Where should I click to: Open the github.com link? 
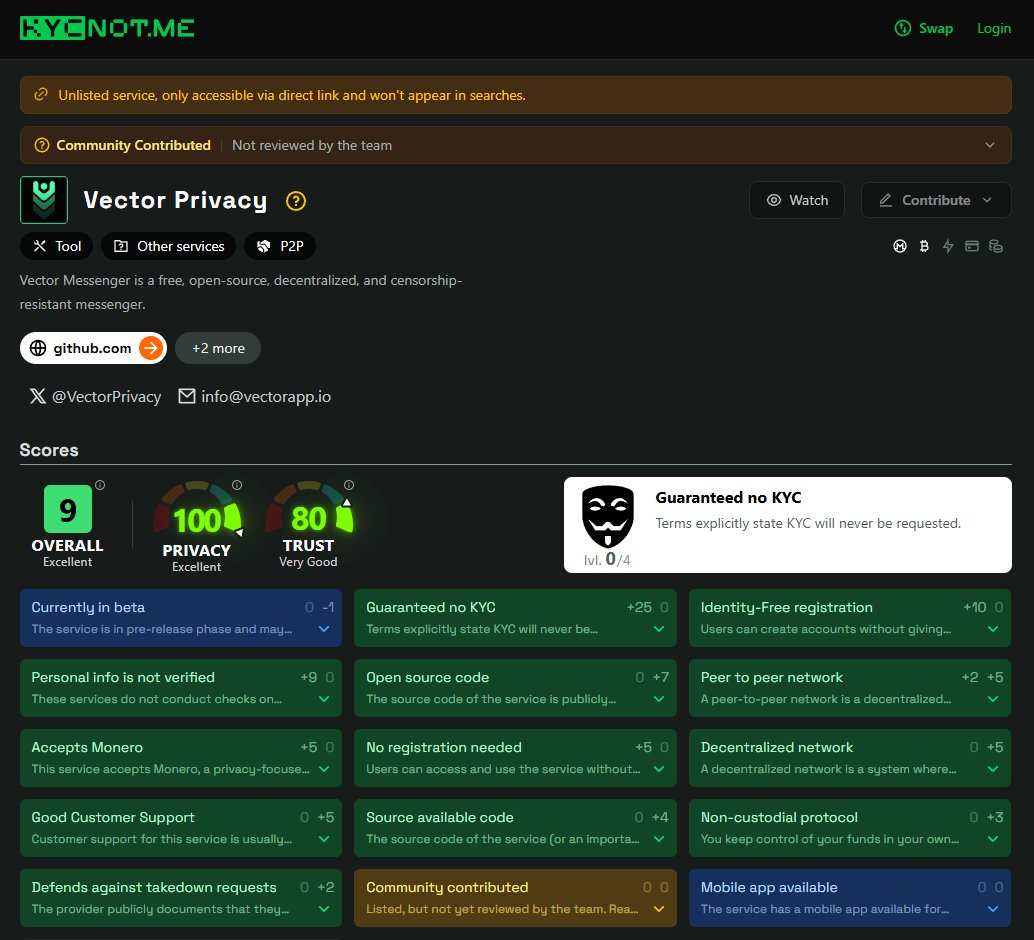pyautogui.click(x=93, y=348)
